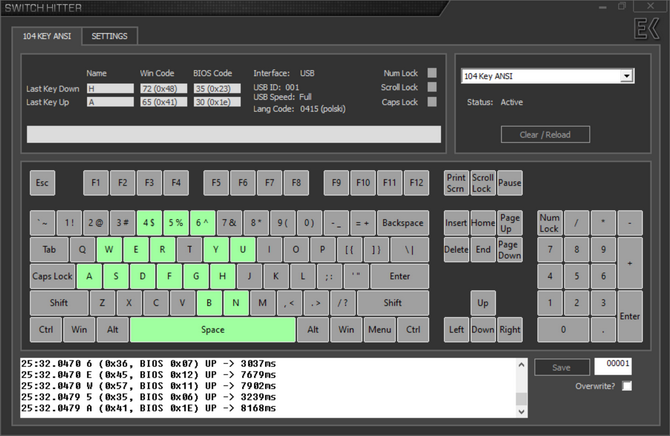670x436 pixels.
Task: Click the F5 key
Action: pyautogui.click(x=216, y=183)
